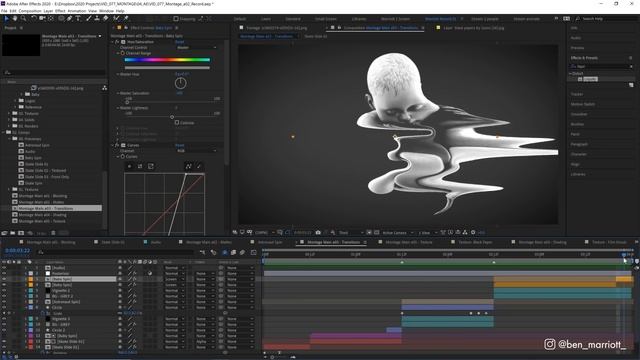Image resolution: width=640 pixels, height=360 pixels.
Task: Toggle the Snapping checkbox
Action: pos(176,19)
